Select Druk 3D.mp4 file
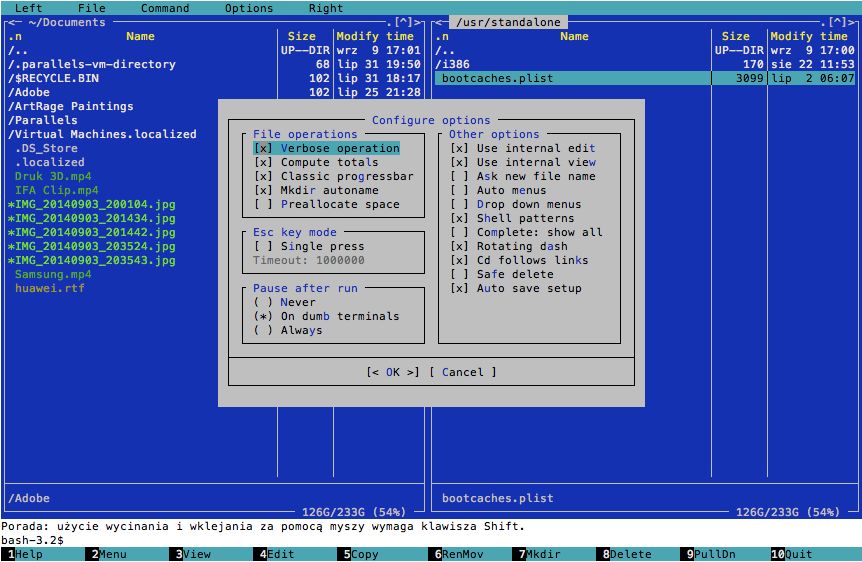This screenshot has width=862, height=562. click(53, 177)
